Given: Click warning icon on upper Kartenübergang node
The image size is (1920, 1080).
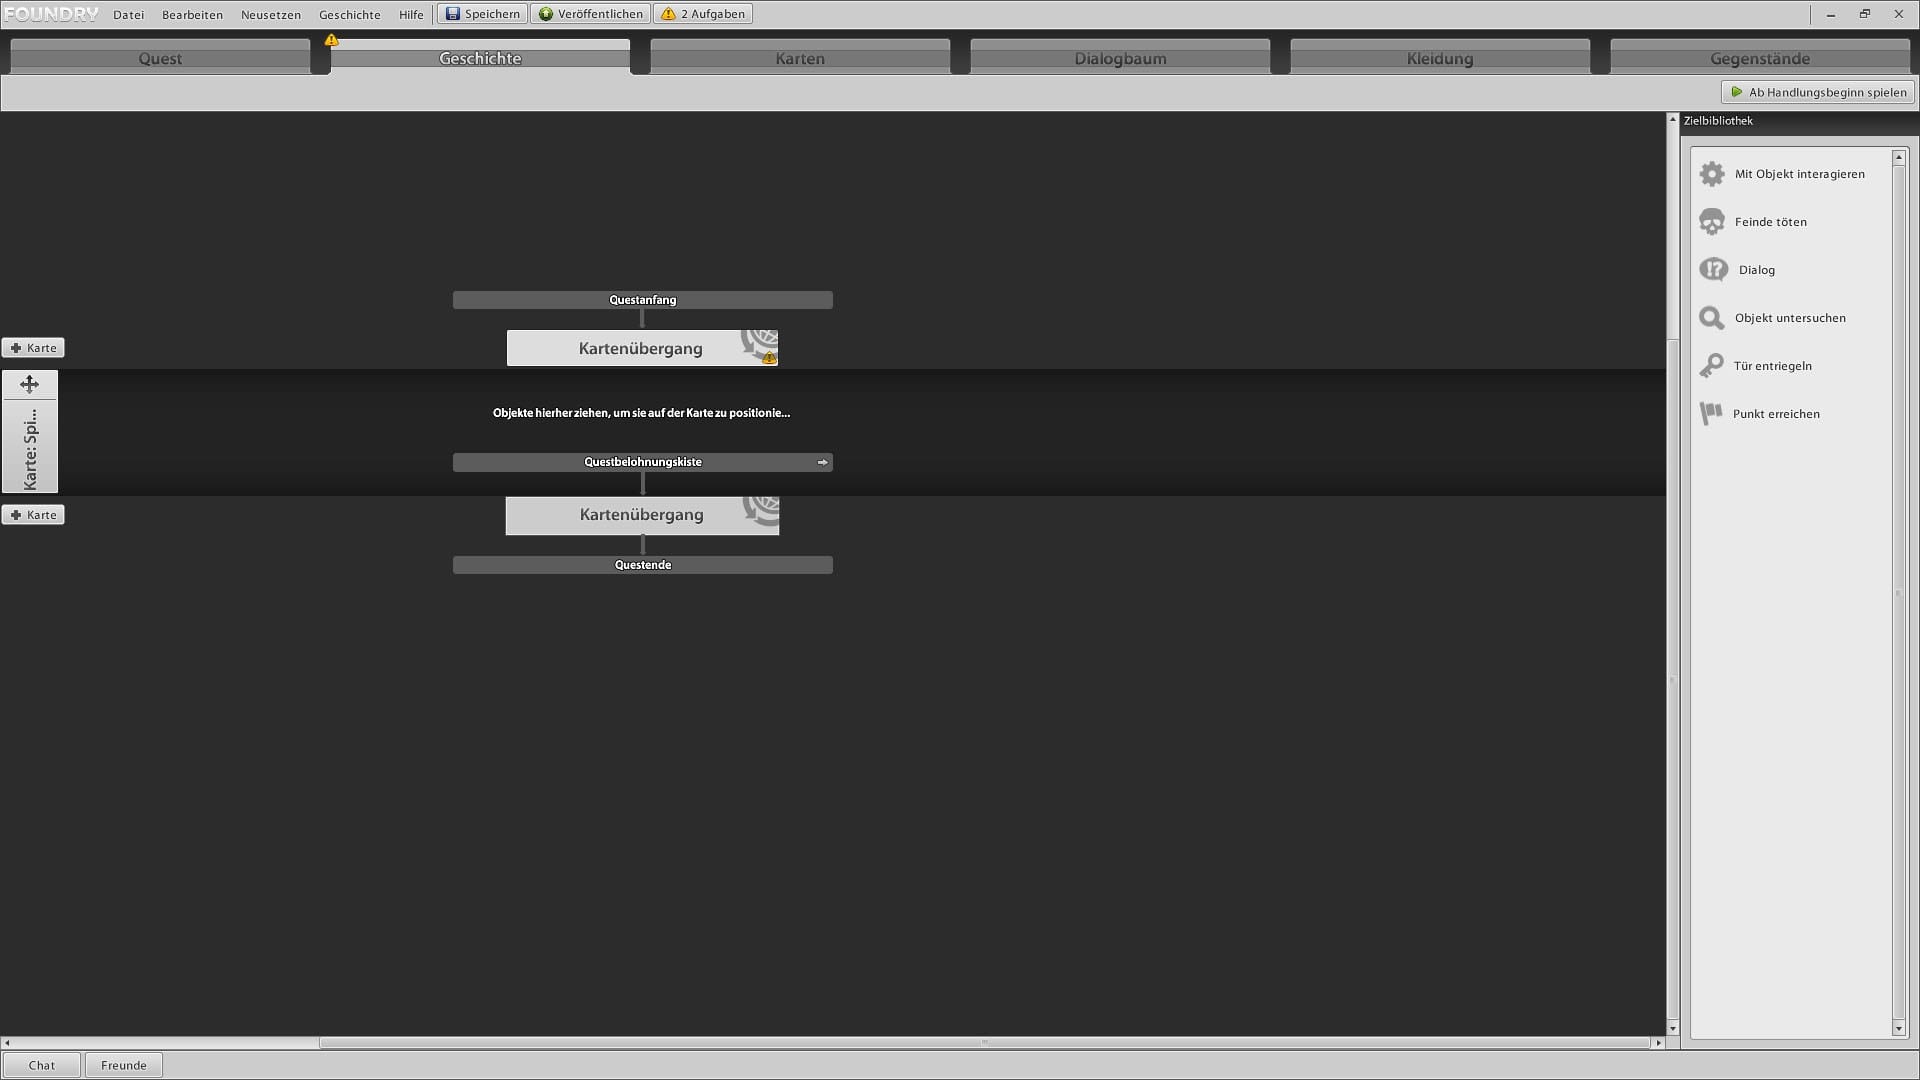Looking at the screenshot, I should click(769, 357).
